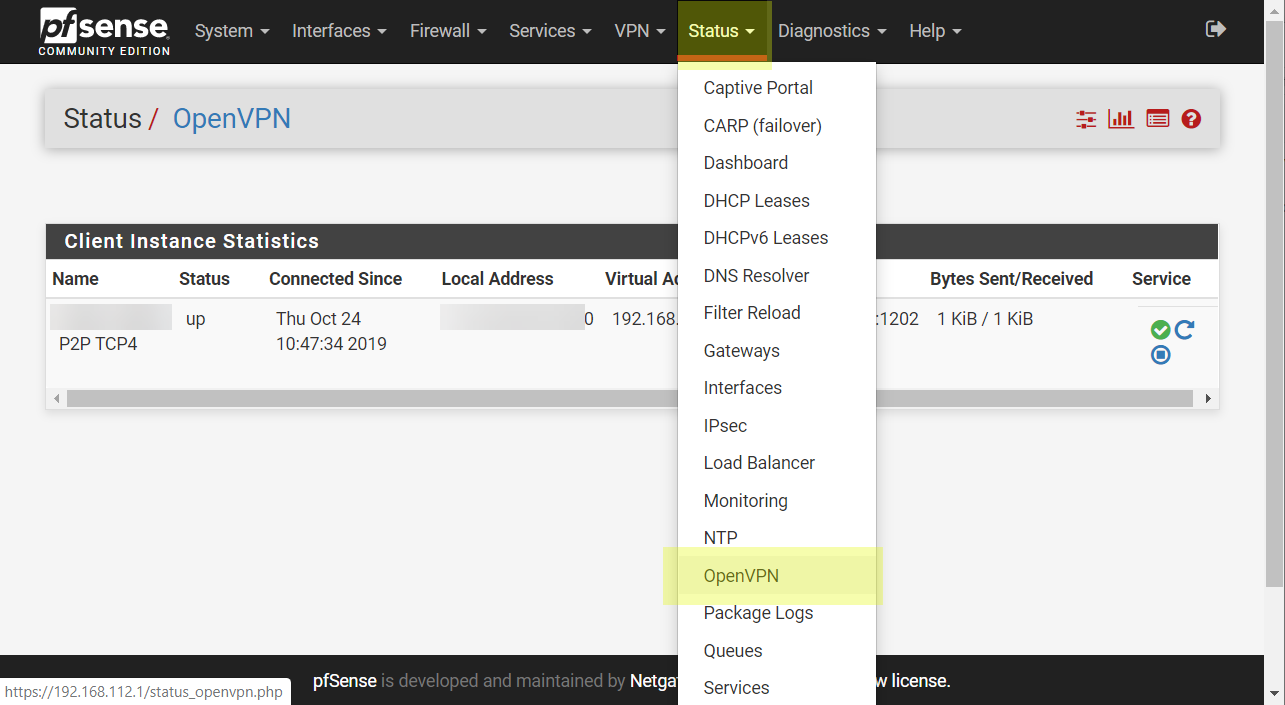Click the 'P2P TCP4' text
The image size is (1285, 705).
click(98, 344)
